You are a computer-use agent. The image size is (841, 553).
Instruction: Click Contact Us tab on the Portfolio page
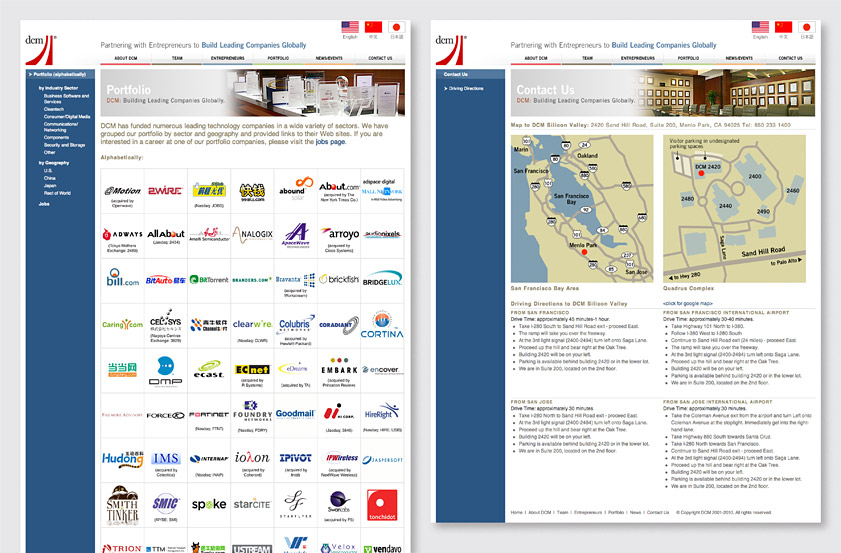[x=380, y=58]
